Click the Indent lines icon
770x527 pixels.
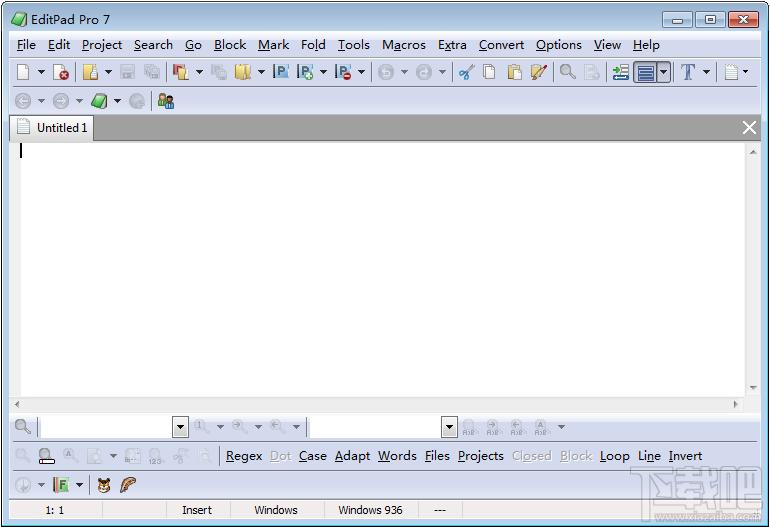621,72
